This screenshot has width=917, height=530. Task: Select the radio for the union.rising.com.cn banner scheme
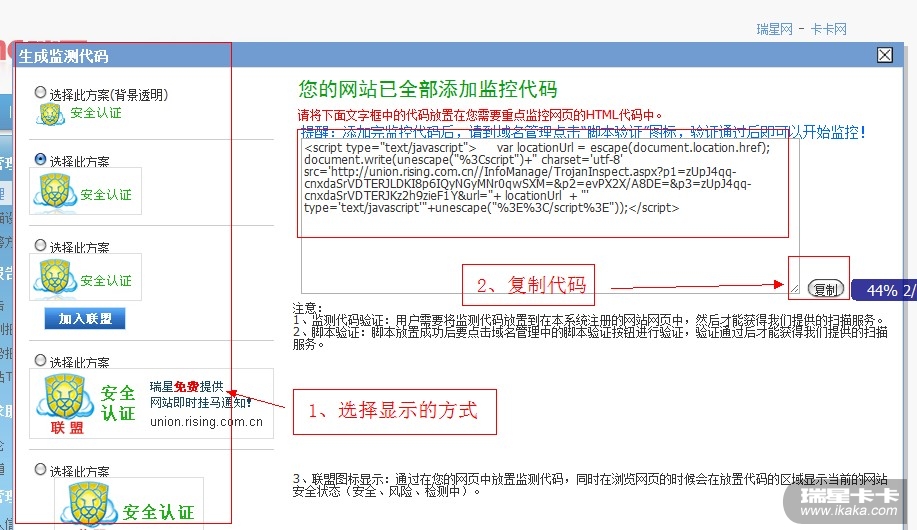(x=40, y=360)
